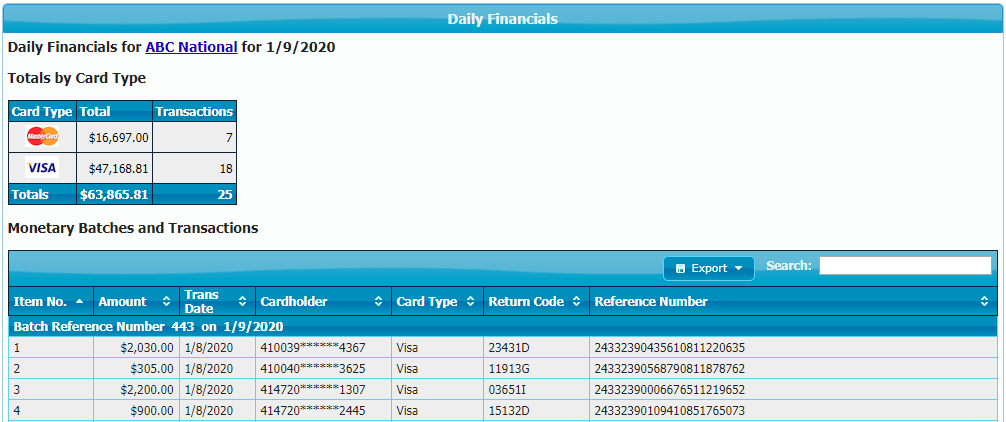This screenshot has width=1006, height=422.
Task: Click the MasterCard logo icon
Action: point(42,137)
